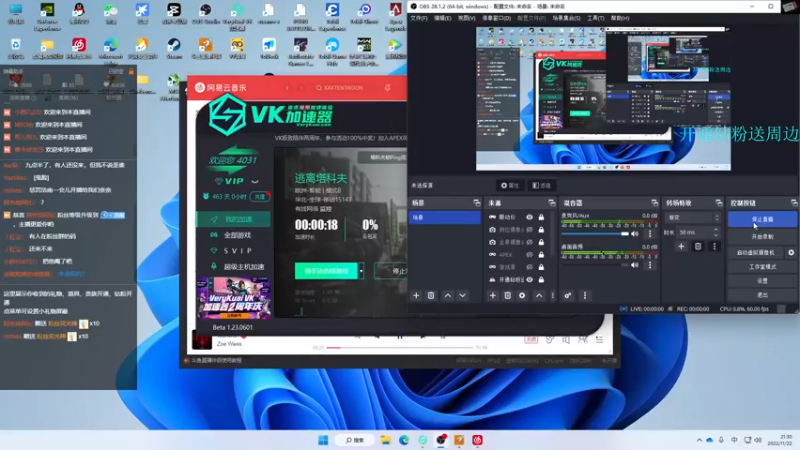Open Settings from OBS controls

coord(762,281)
